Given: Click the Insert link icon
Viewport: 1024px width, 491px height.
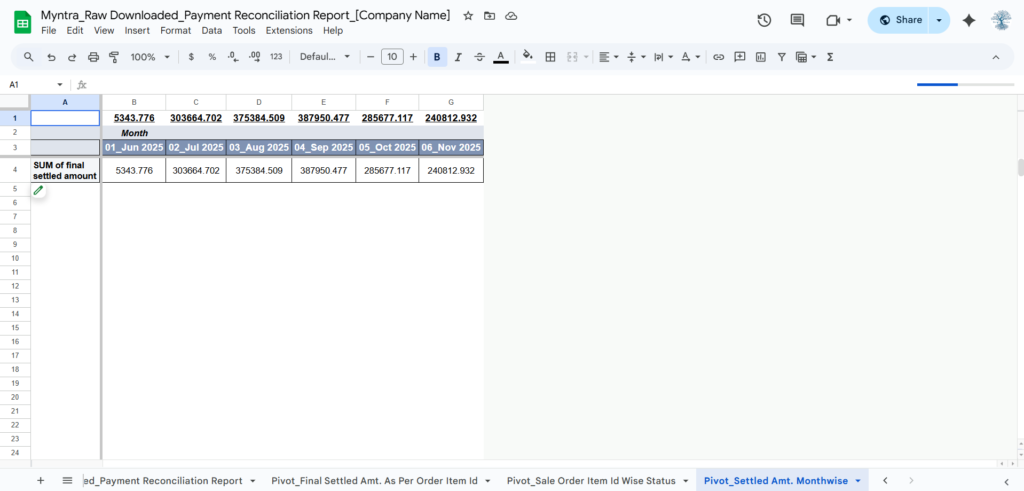Looking at the screenshot, I should coord(718,57).
